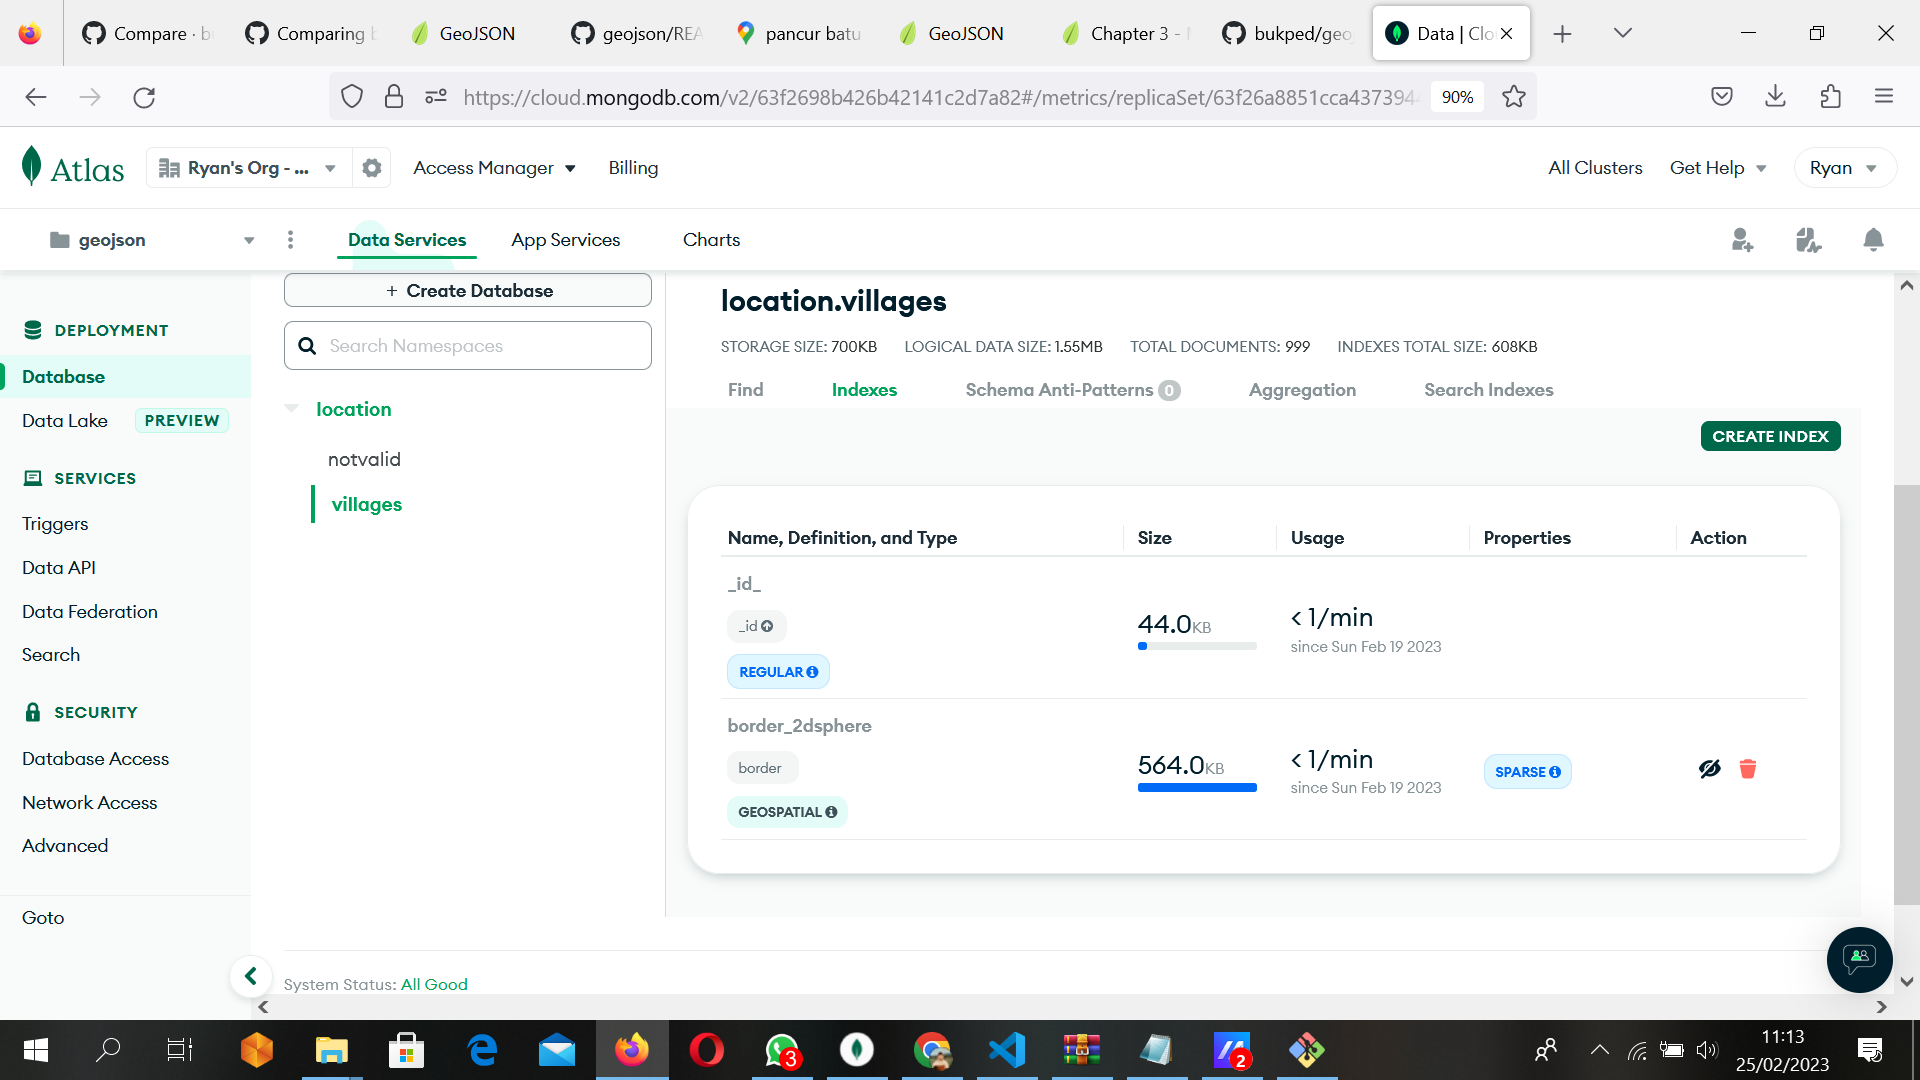
Task: Open project options three-dot menu
Action: point(290,240)
